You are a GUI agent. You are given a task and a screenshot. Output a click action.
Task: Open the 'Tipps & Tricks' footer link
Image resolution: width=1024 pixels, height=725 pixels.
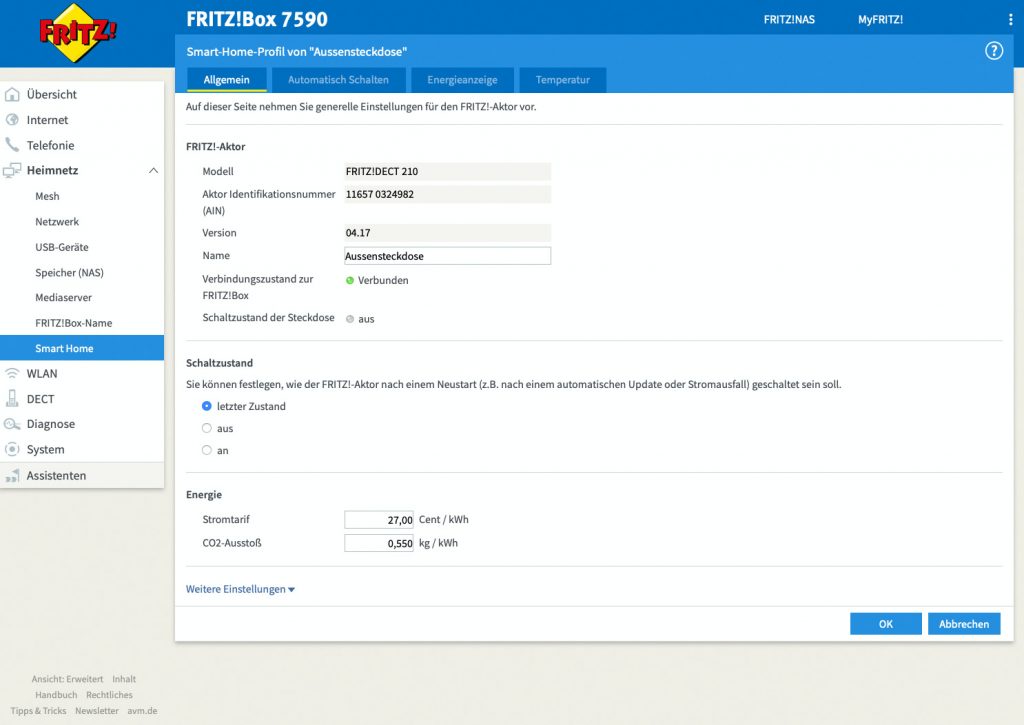(x=39, y=711)
